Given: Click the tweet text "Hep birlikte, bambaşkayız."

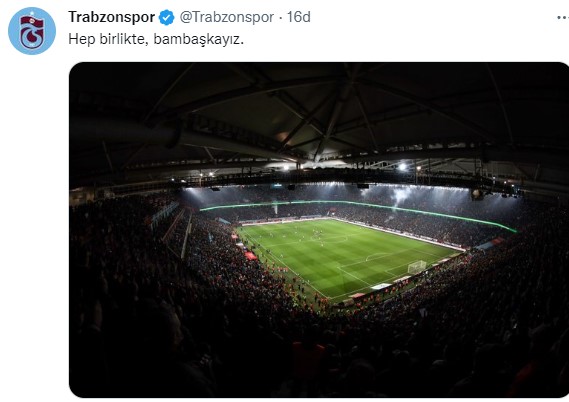Looking at the screenshot, I should (x=156, y=39).
